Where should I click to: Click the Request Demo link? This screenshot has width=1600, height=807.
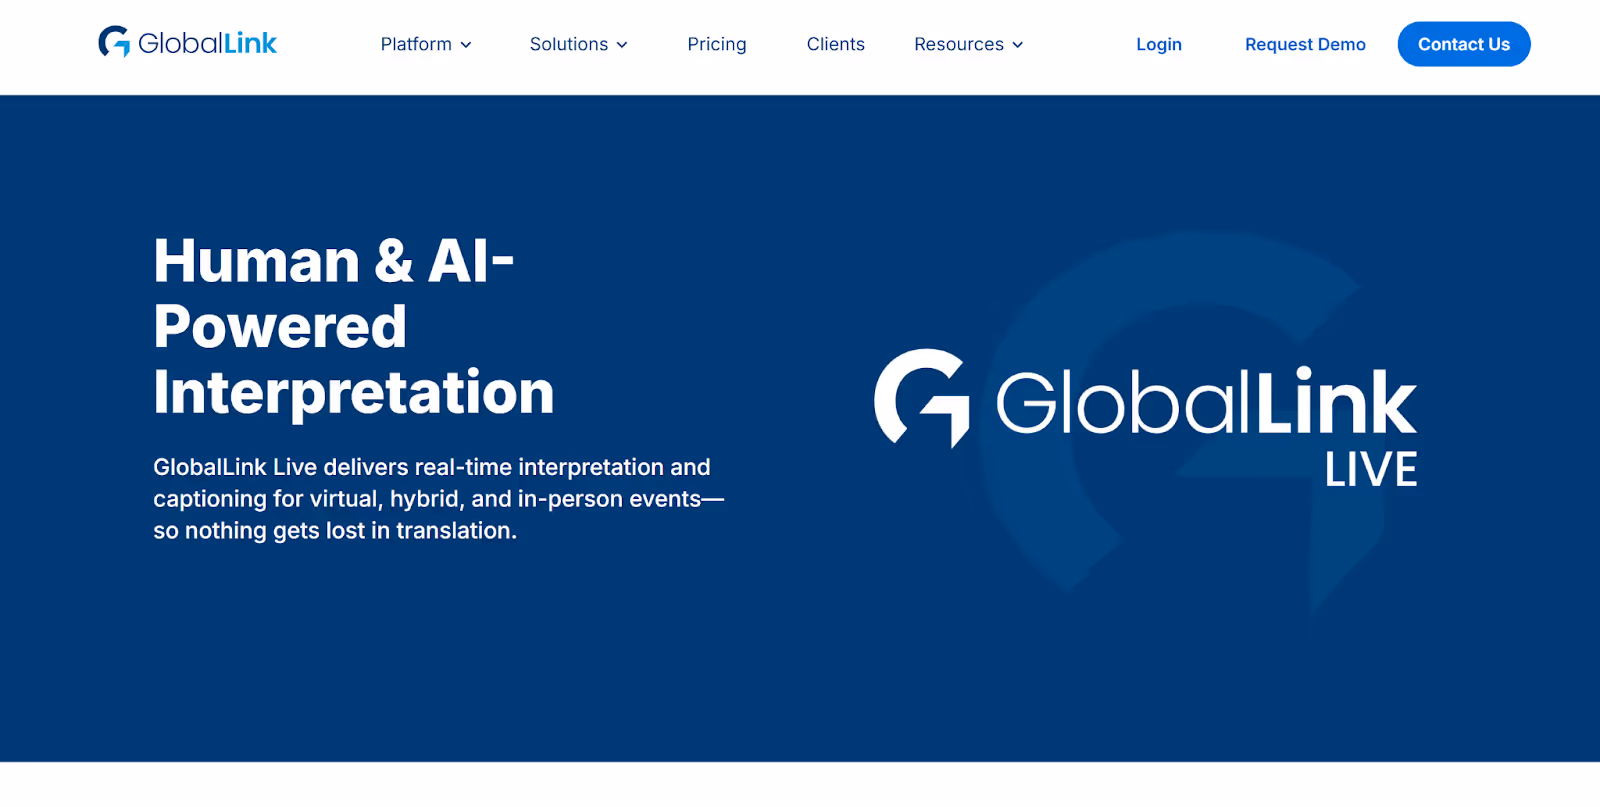1305,44
